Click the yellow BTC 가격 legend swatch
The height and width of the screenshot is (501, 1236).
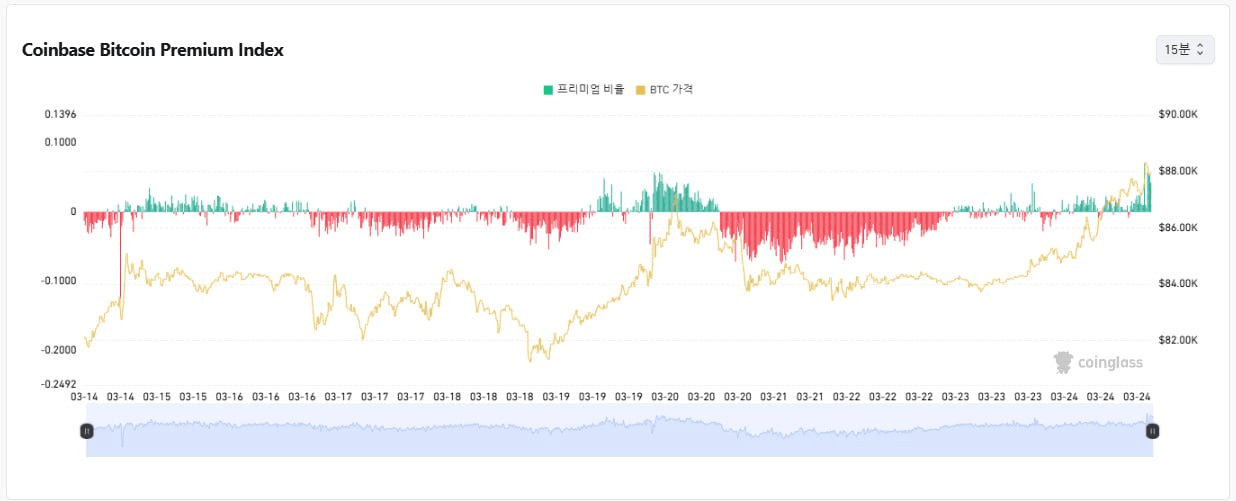pyautogui.click(x=640, y=90)
